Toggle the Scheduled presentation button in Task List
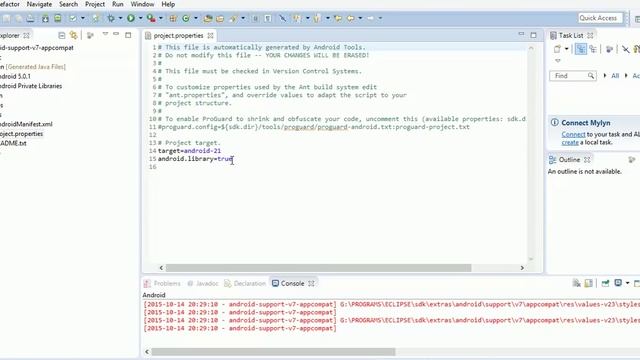This screenshot has width=640, height=360. point(593,49)
